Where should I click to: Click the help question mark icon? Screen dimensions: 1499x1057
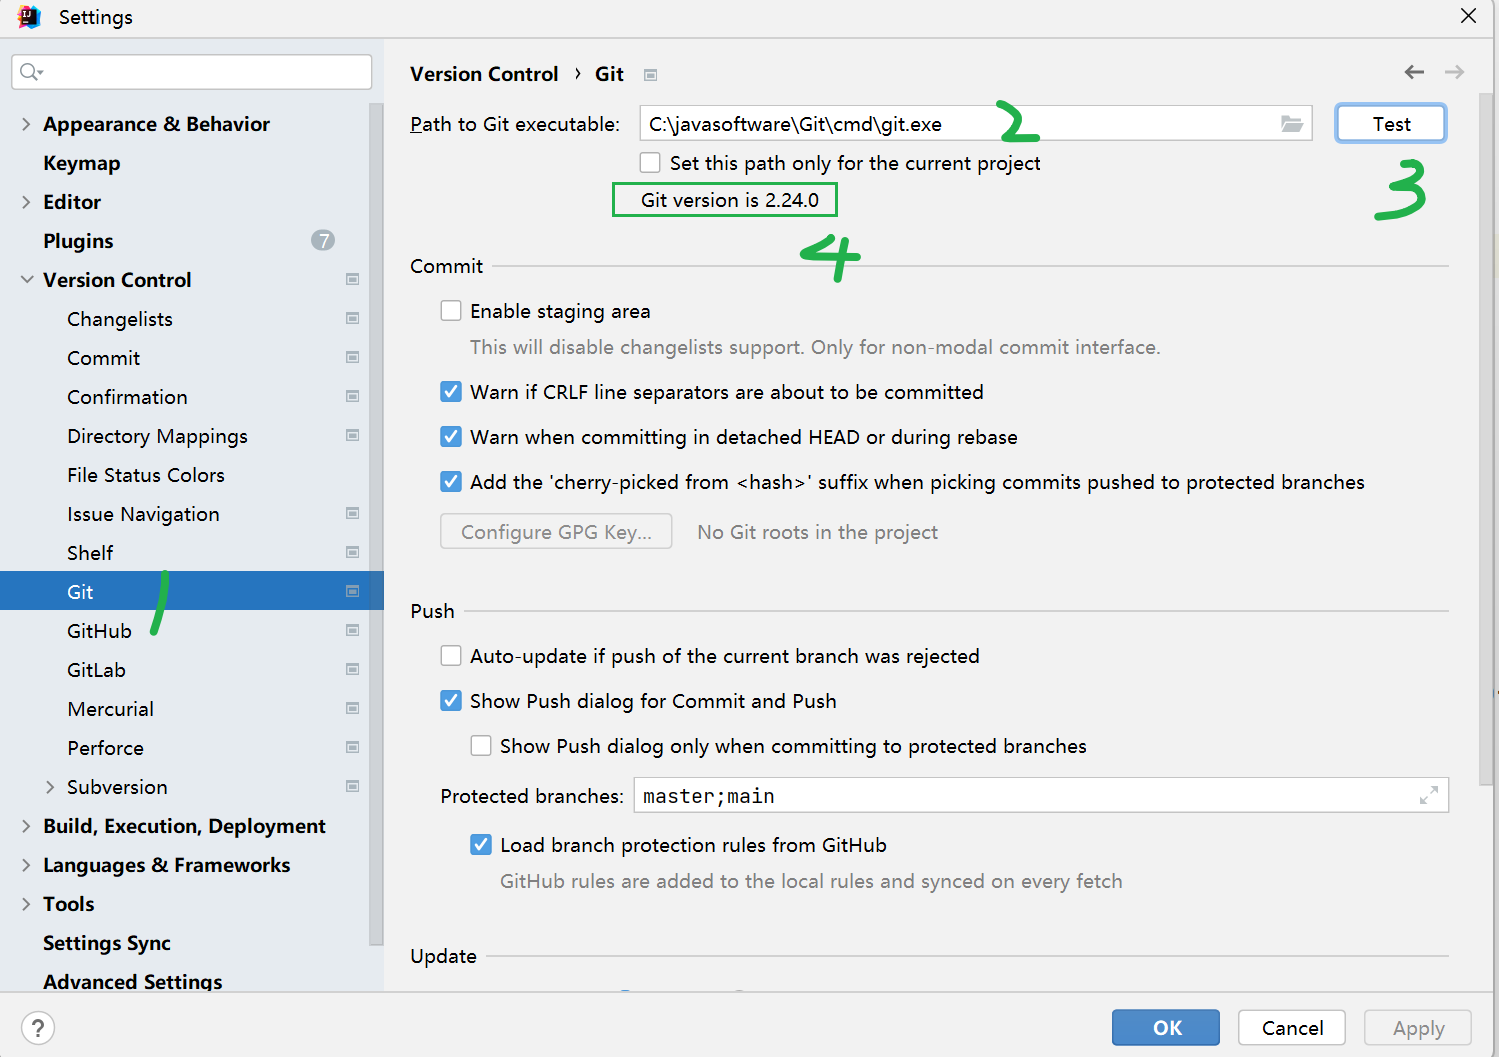click(38, 1028)
